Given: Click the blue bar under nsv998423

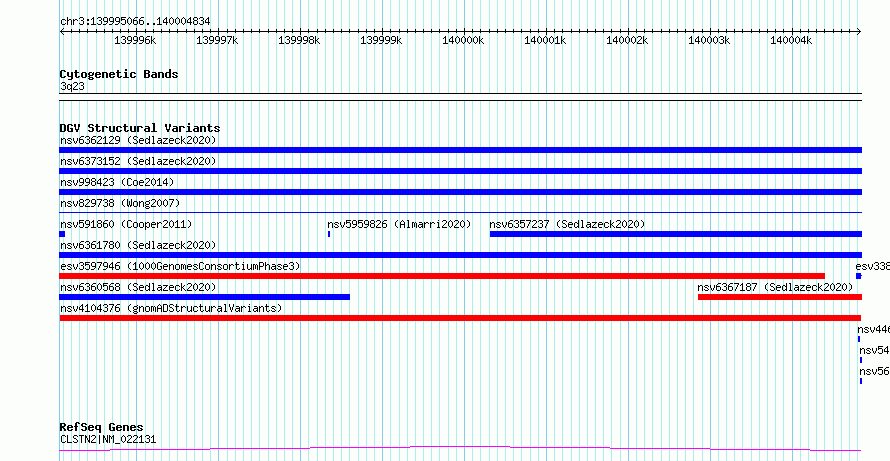Looking at the screenshot, I should [460, 192].
